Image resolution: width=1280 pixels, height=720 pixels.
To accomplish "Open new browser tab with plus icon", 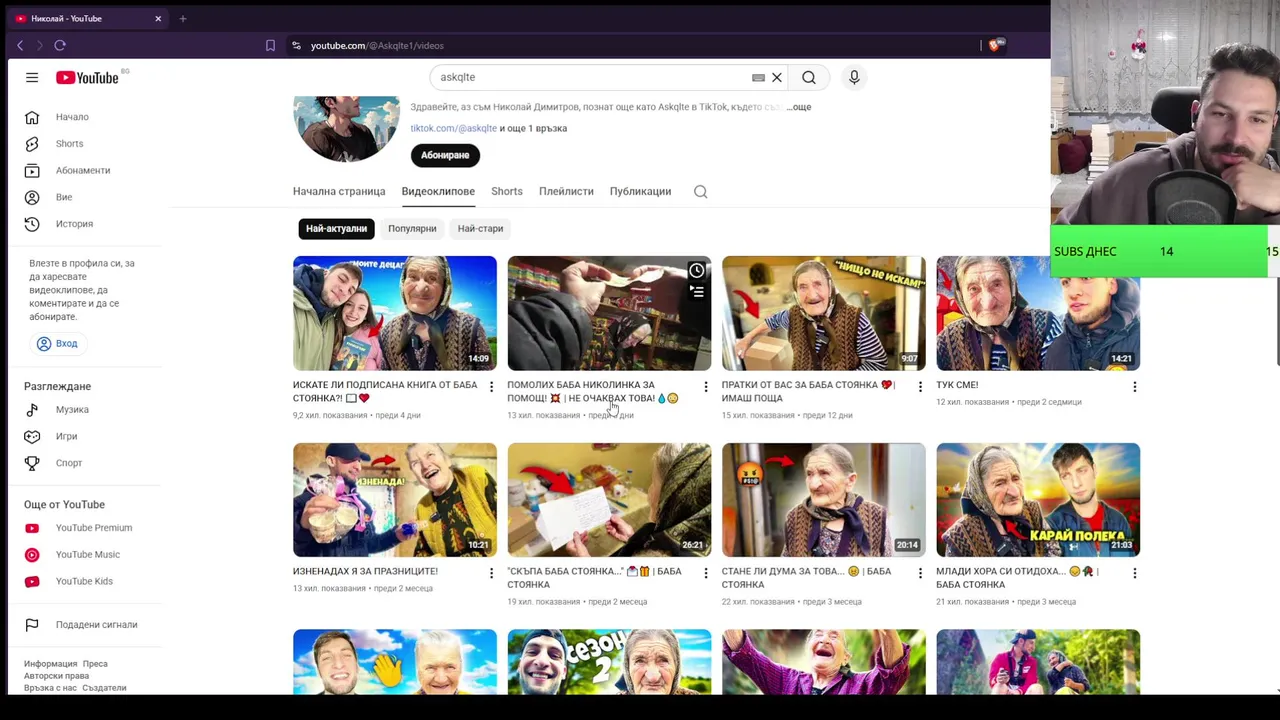I will (183, 18).
